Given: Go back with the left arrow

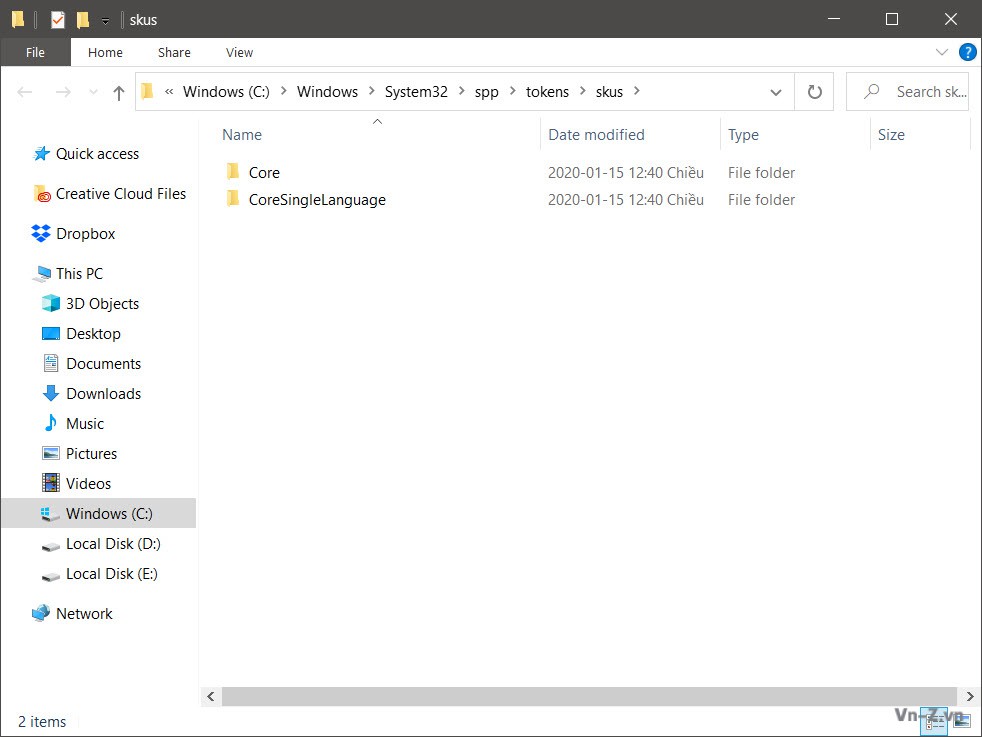Looking at the screenshot, I should tap(24, 93).
